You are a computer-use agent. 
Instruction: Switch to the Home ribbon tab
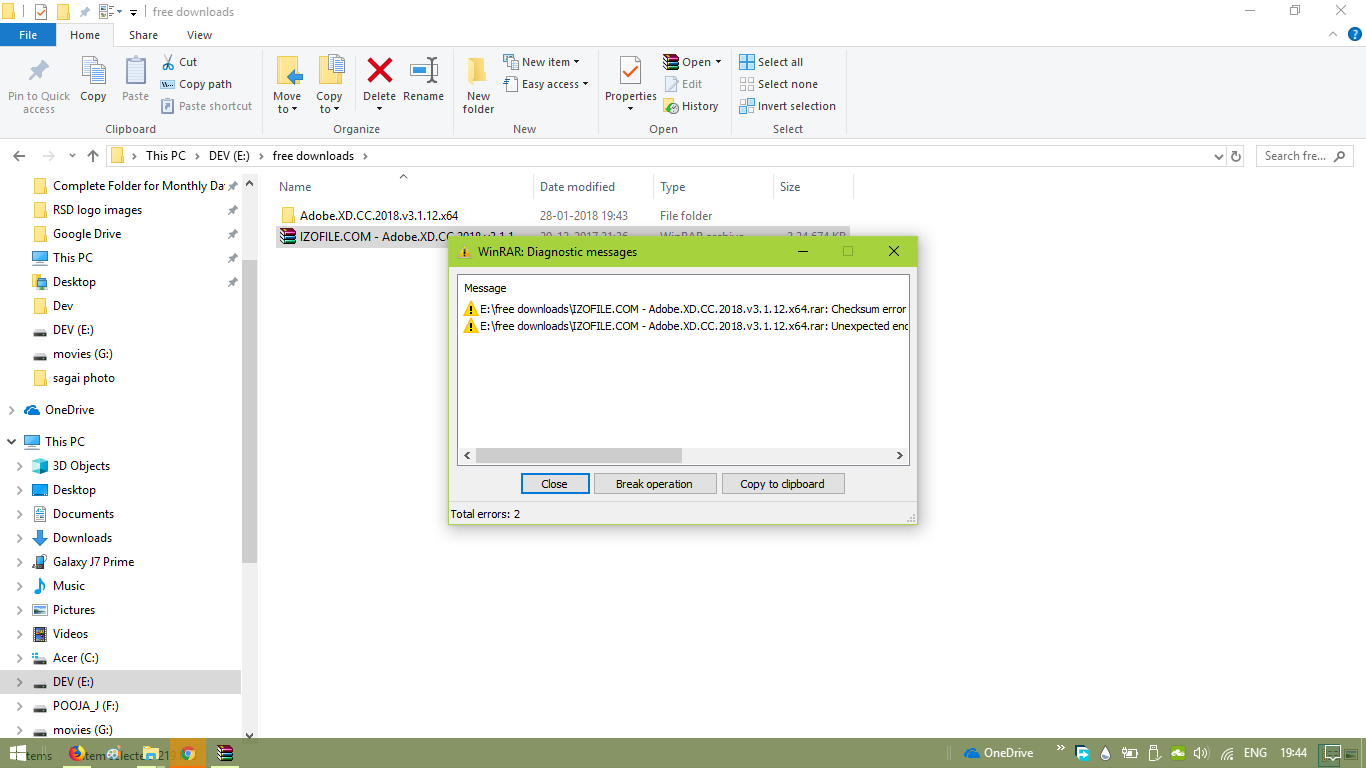pyautogui.click(x=85, y=35)
